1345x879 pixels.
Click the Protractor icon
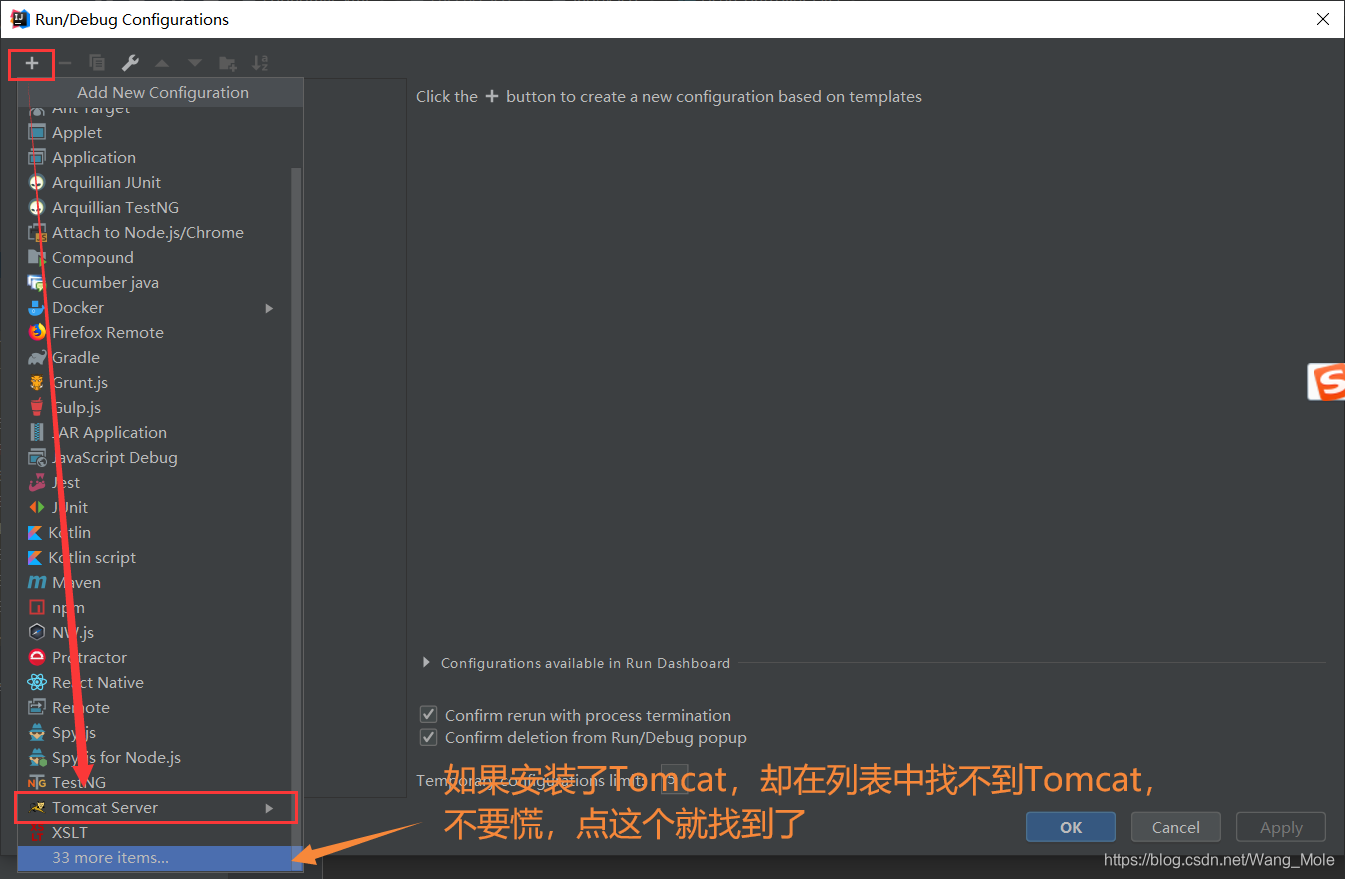pyautogui.click(x=37, y=657)
